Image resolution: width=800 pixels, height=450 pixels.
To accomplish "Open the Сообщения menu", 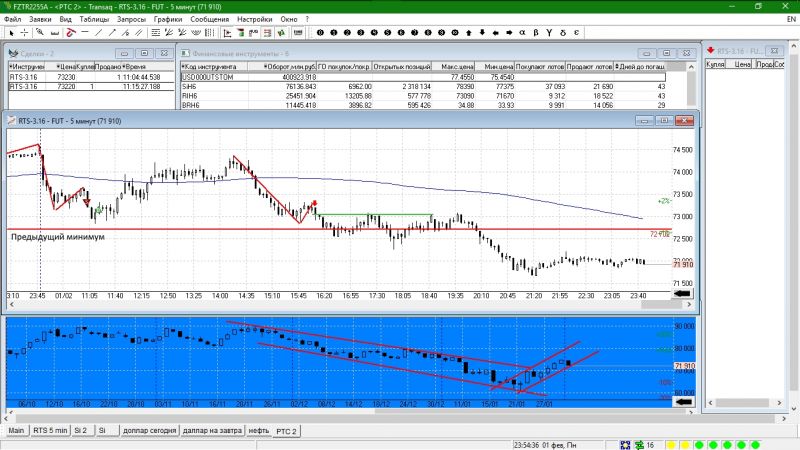I will [x=210, y=19].
